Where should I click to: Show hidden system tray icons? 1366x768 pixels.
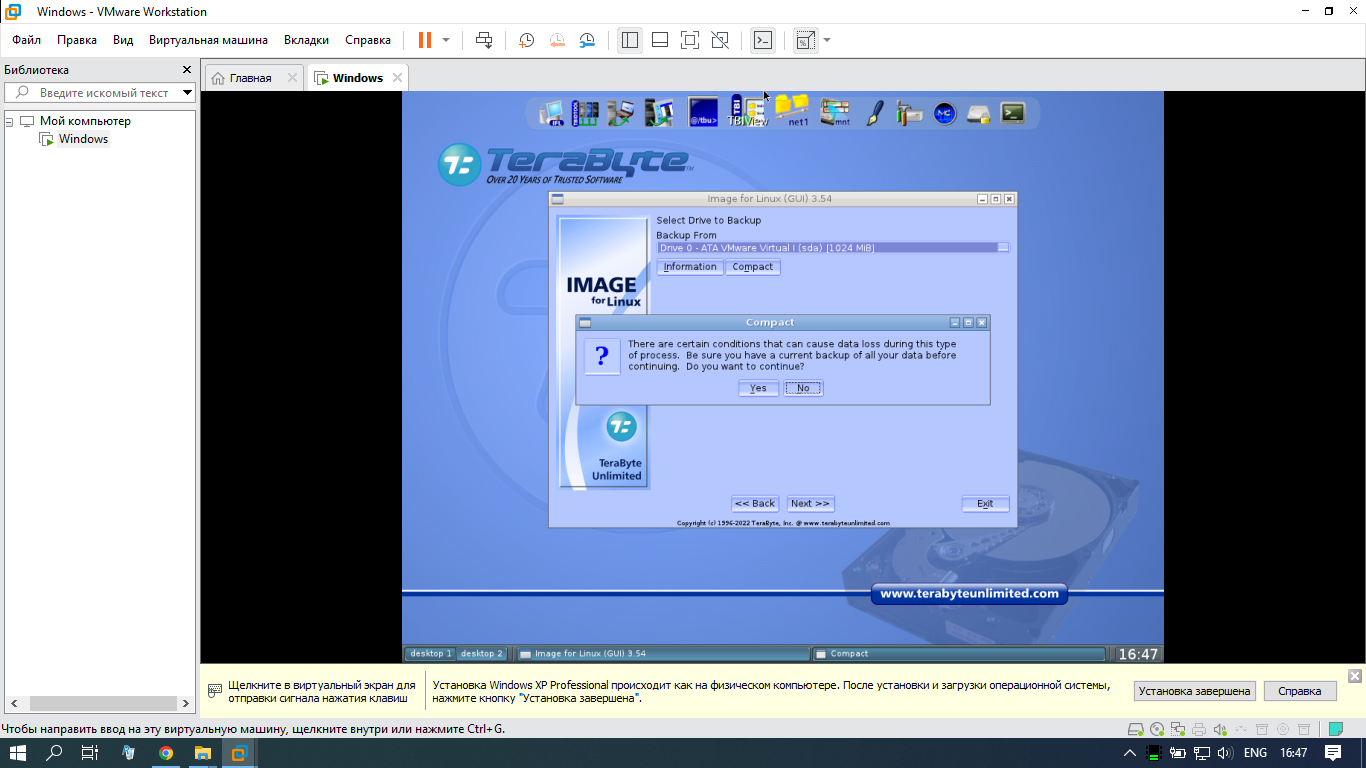coord(1130,753)
